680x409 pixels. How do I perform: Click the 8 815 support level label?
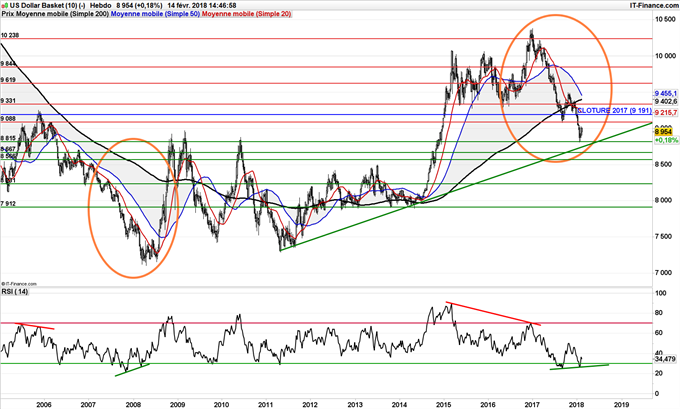(8, 138)
